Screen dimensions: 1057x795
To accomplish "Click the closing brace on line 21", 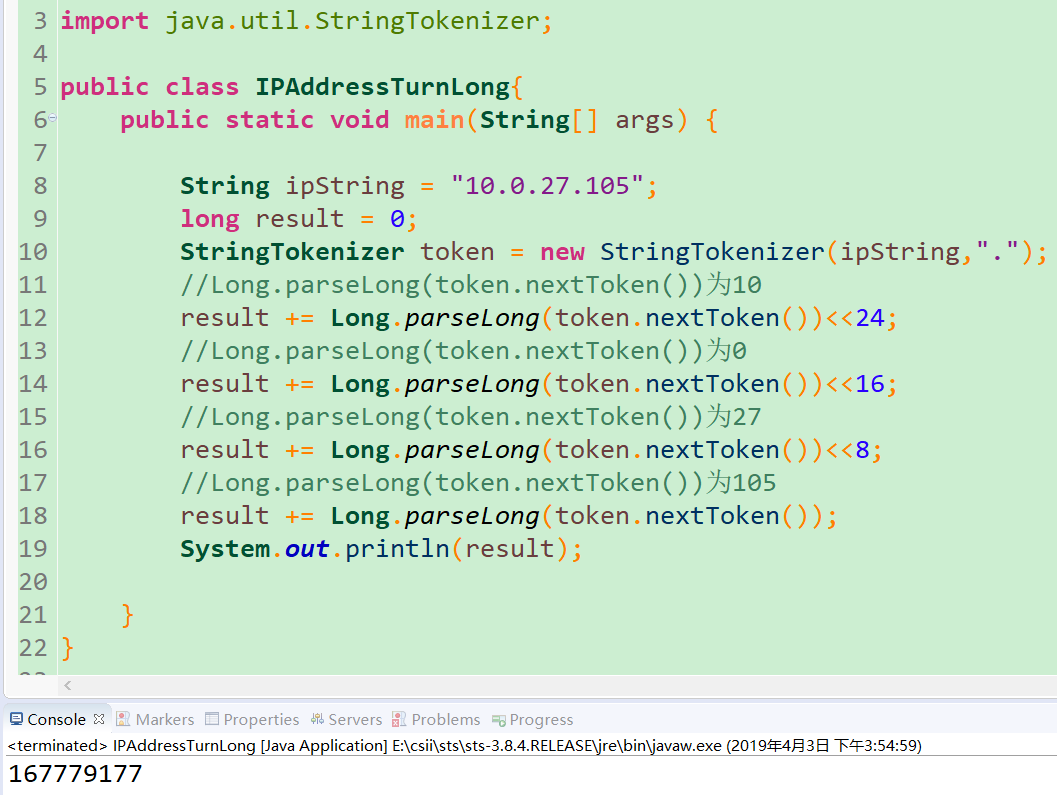I will (x=127, y=616).
